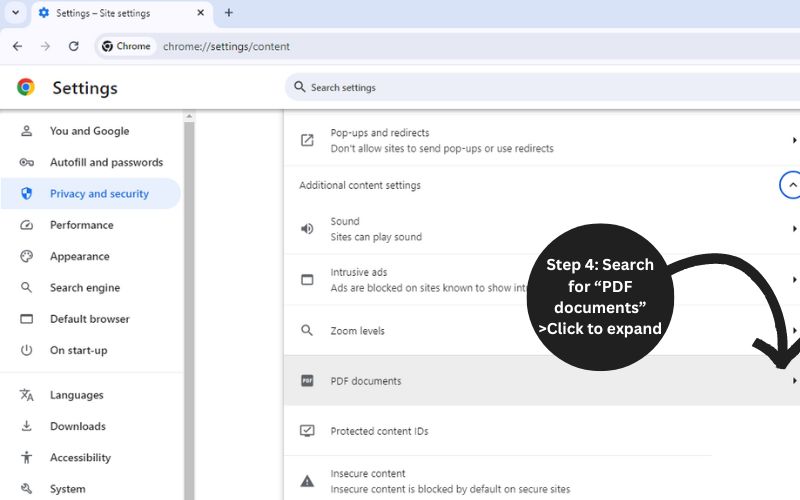Reload the current page
The height and width of the screenshot is (500, 800).
[73, 46]
